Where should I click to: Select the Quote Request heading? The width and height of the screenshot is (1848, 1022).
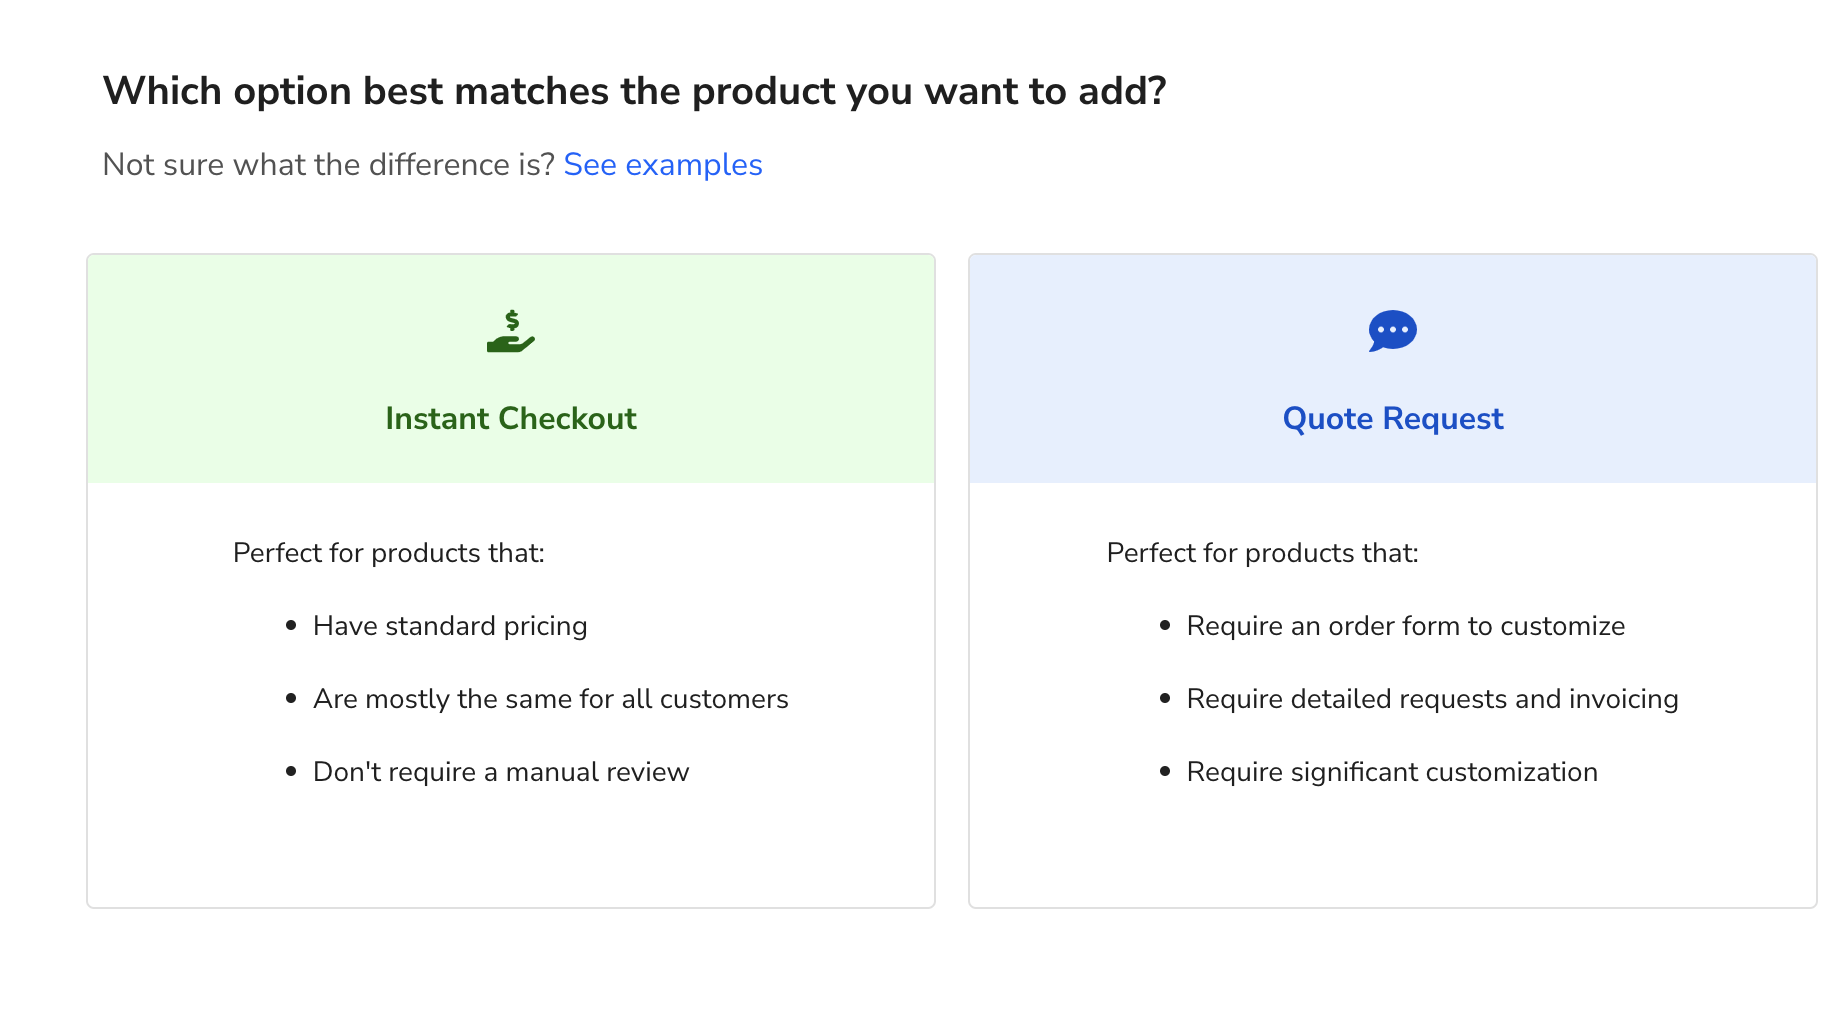pyautogui.click(x=1393, y=418)
